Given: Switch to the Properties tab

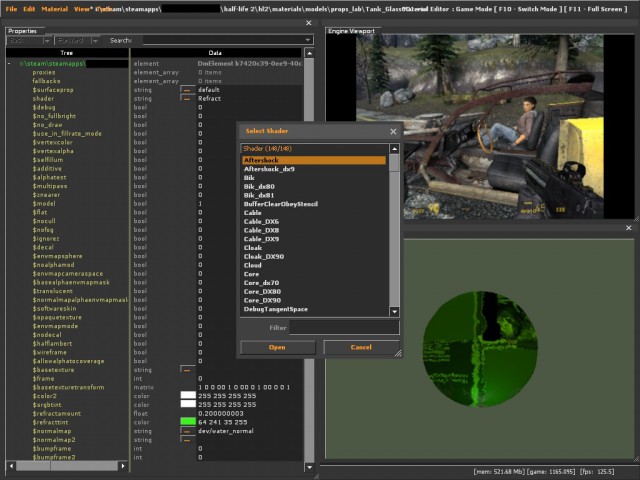Looking at the screenshot, I should coord(22,31).
